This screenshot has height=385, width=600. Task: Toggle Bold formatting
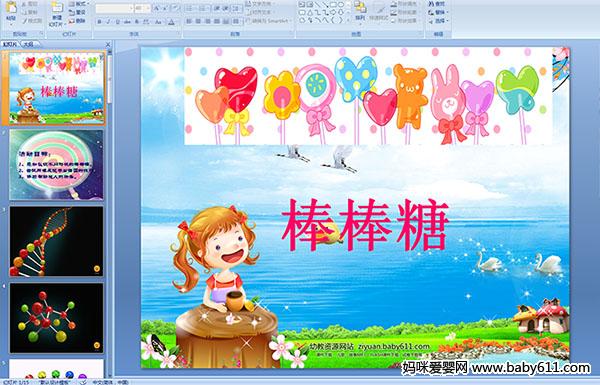tap(99, 22)
